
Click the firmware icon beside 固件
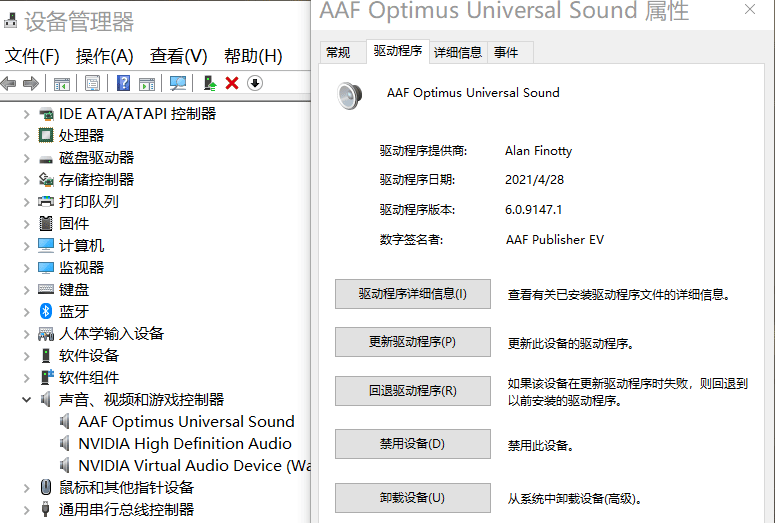[46, 224]
